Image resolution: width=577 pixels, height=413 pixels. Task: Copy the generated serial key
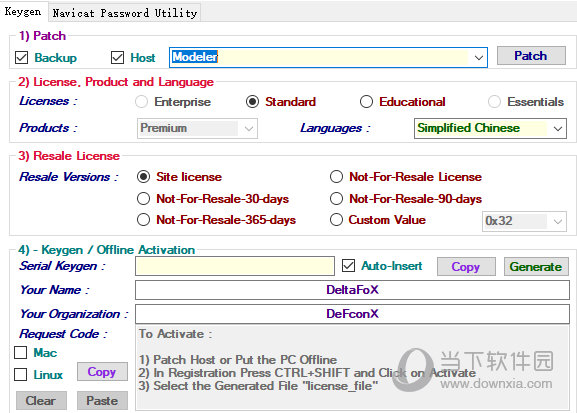[x=466, y=266]
